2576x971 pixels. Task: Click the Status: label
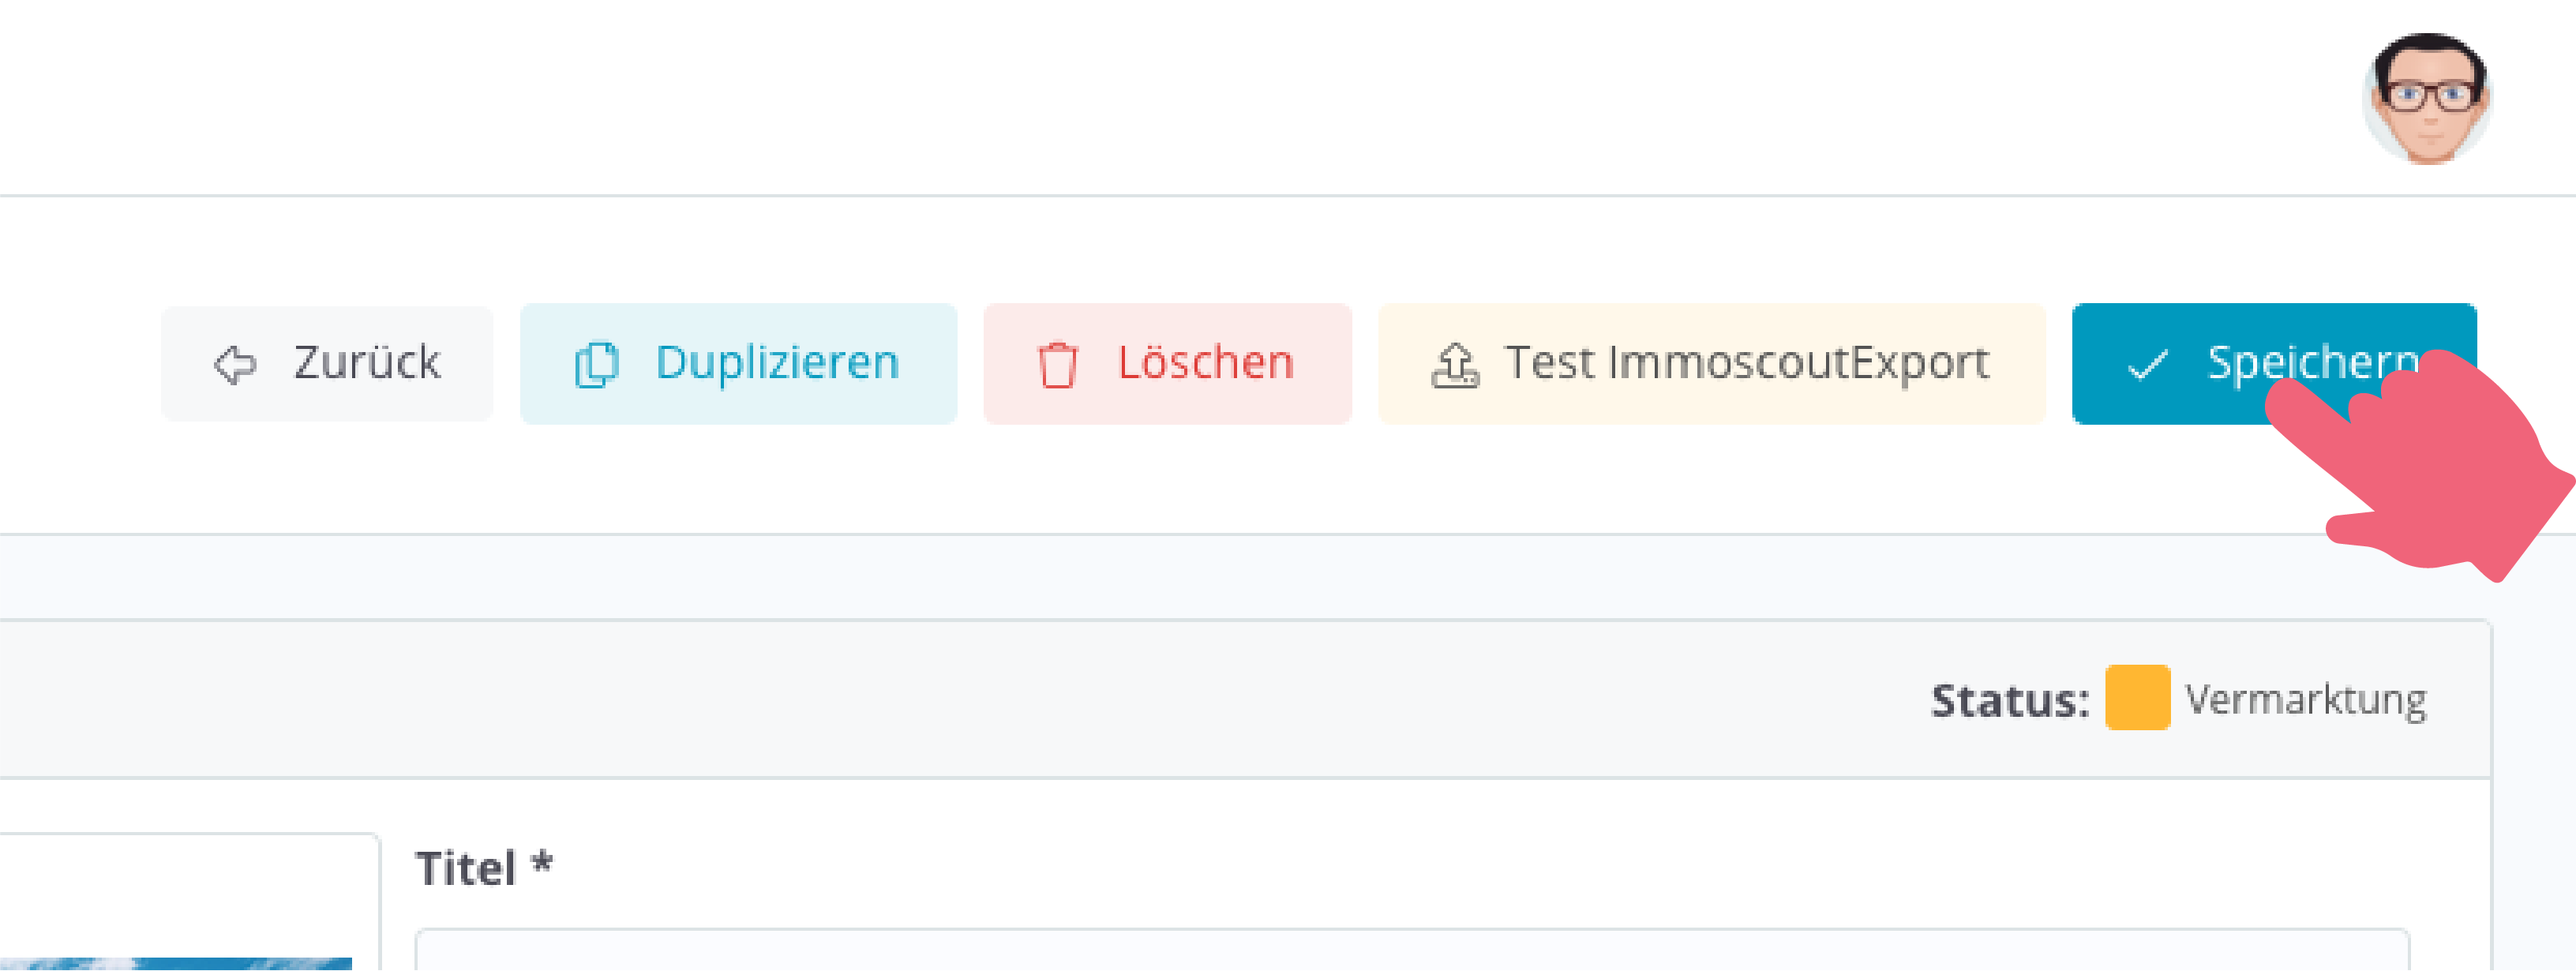tap(2010, 700)
